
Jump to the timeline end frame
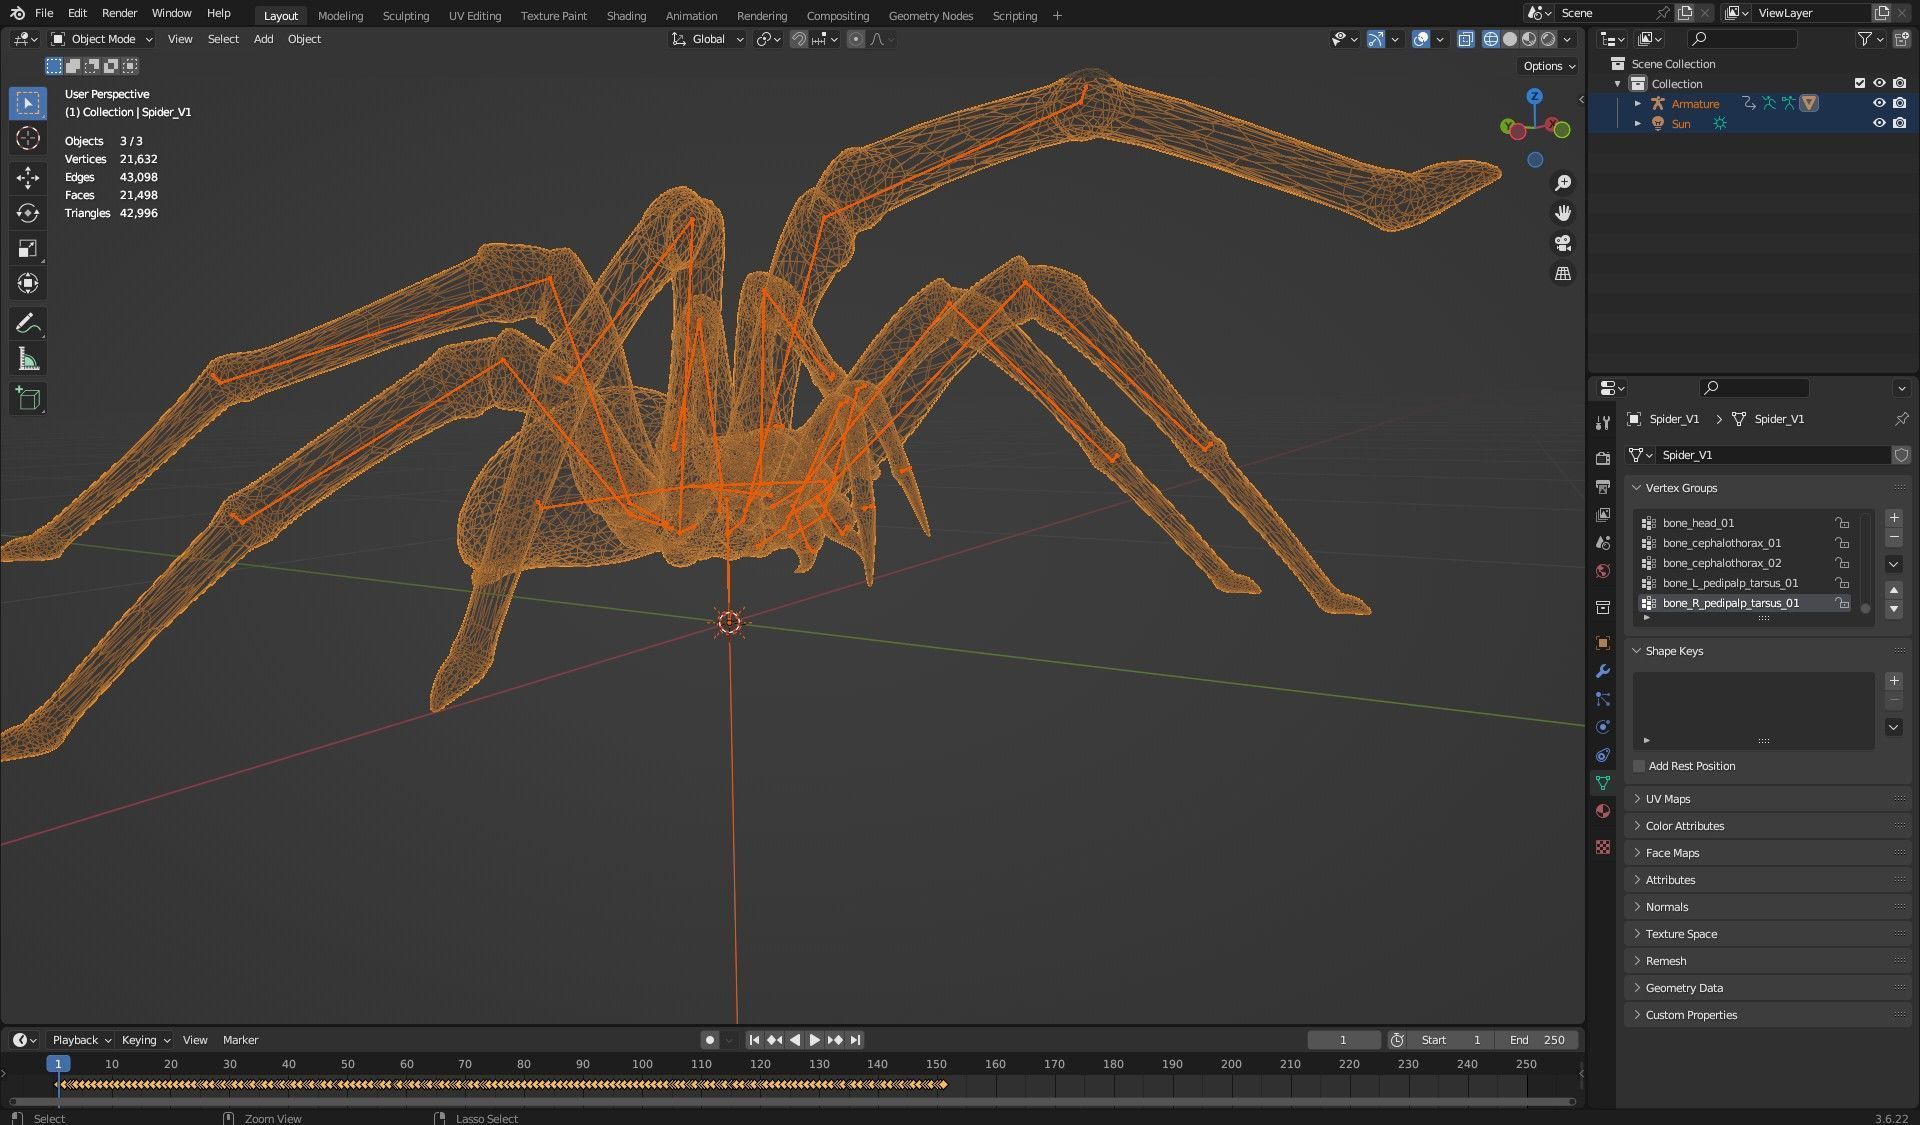(856, 1040)
